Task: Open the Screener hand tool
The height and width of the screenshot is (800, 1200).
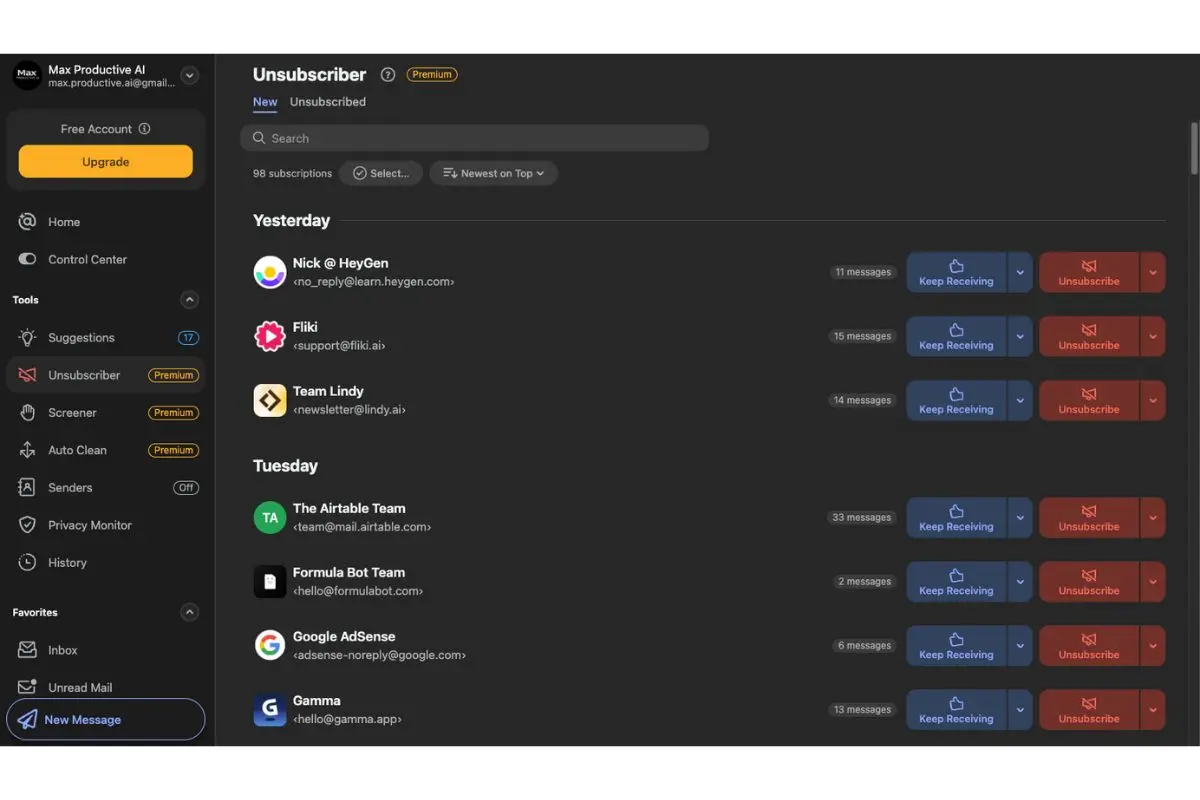Action: [x=105, y=412]
